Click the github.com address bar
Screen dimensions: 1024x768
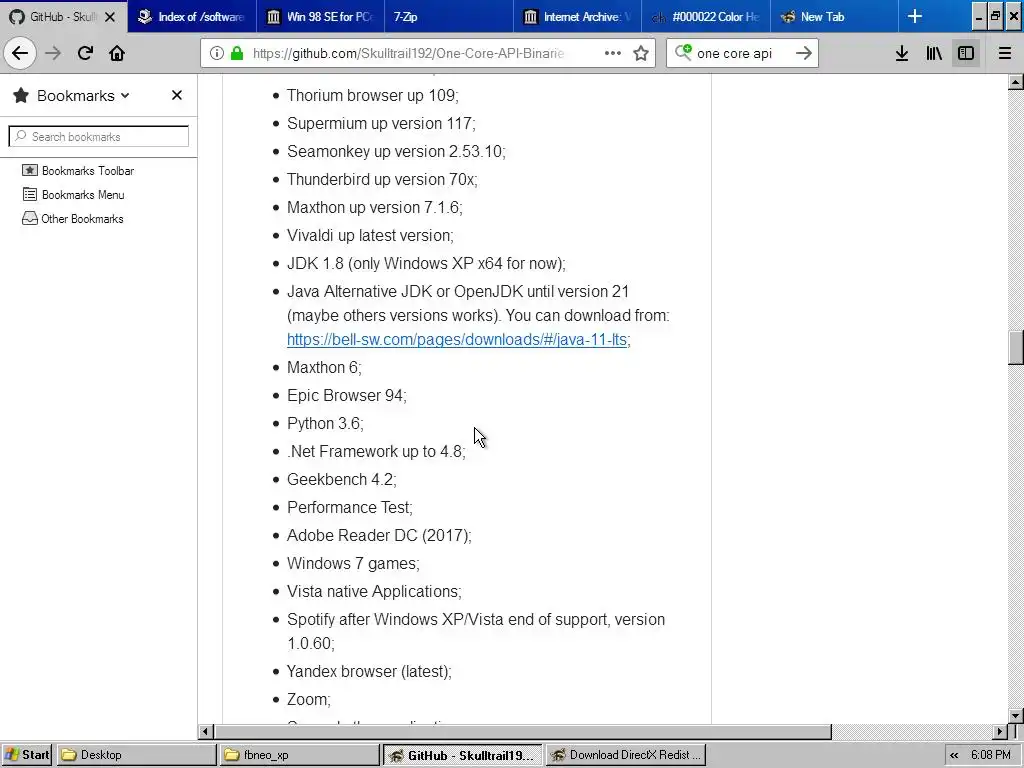pyautogui.click(x=408, y=53)
